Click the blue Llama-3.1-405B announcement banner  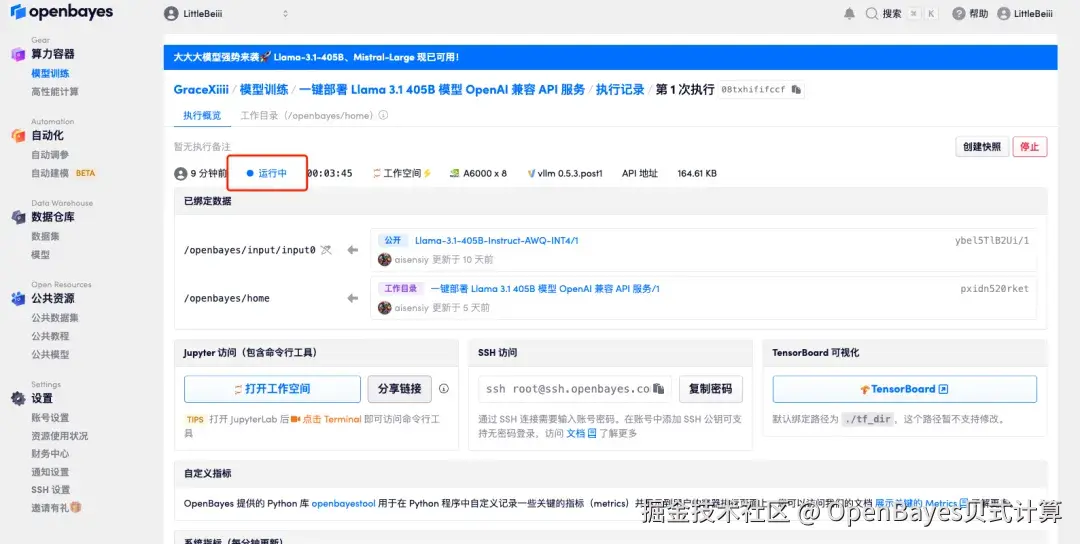coord(610,58)
